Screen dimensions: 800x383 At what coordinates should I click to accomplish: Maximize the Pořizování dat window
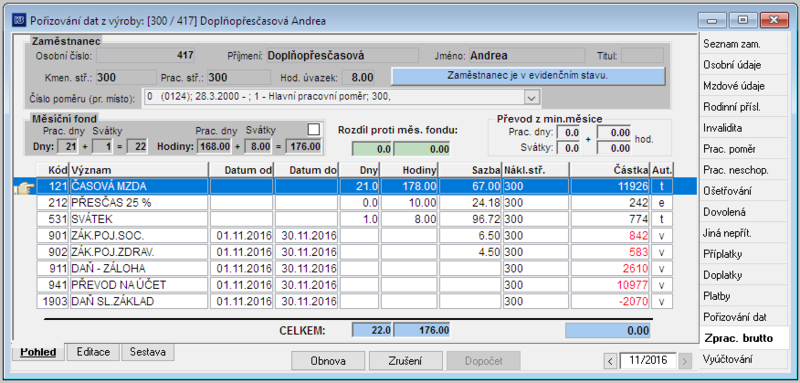pos(742,21)
